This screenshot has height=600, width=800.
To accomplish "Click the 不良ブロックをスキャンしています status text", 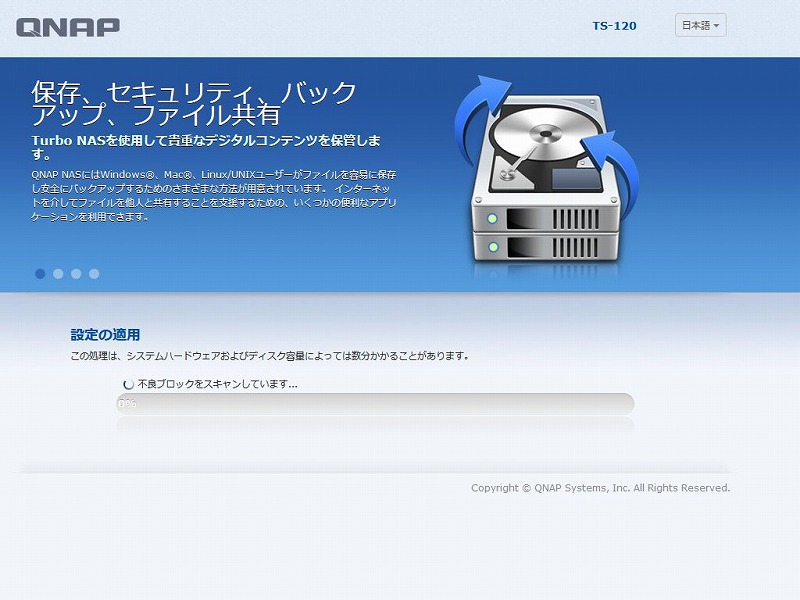I will point(218,384).
